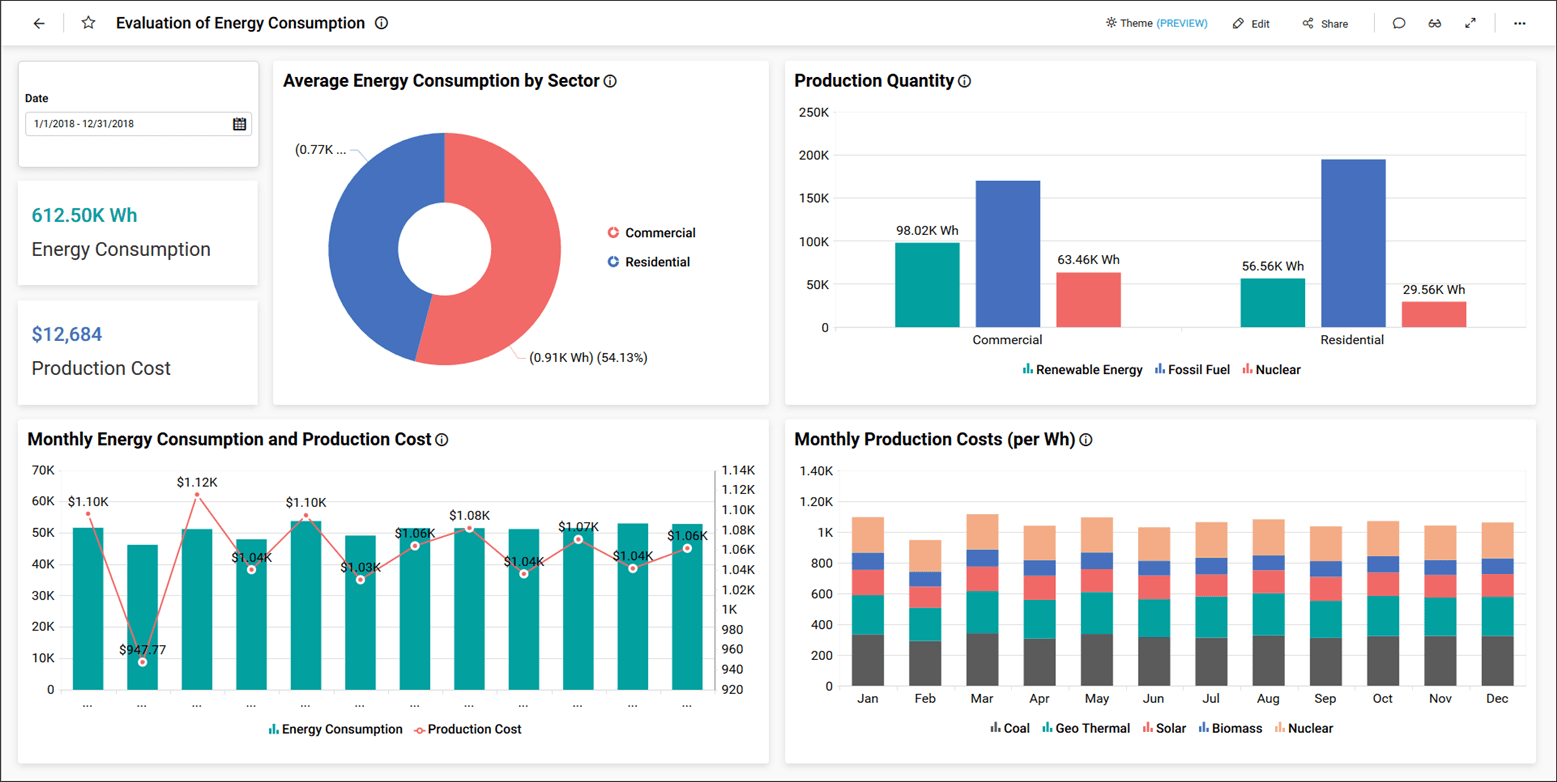
Task: Open the comments bubble icon
Action: click(1399, 22)
